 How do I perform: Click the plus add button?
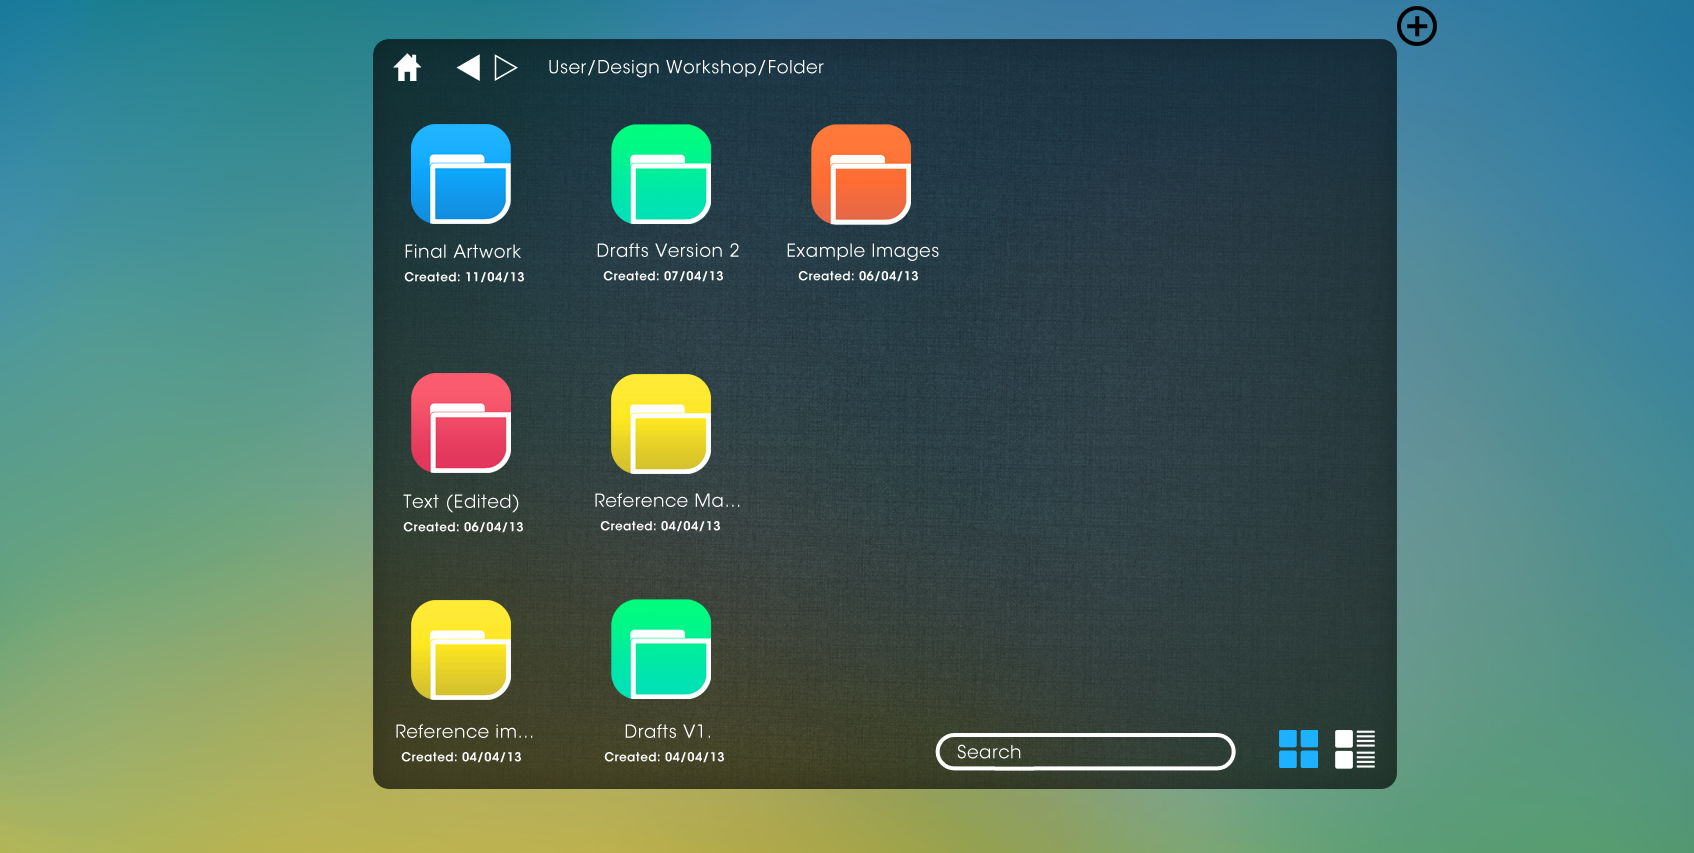[x=1416, y=26]
